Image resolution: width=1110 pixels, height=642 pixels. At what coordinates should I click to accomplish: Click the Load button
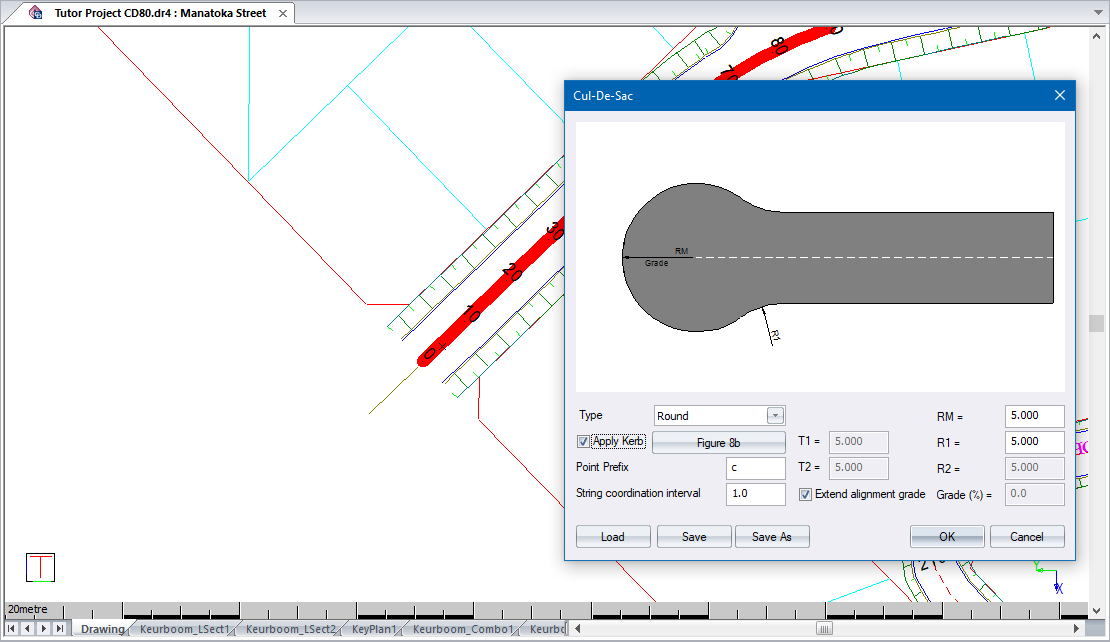[613, 537]
